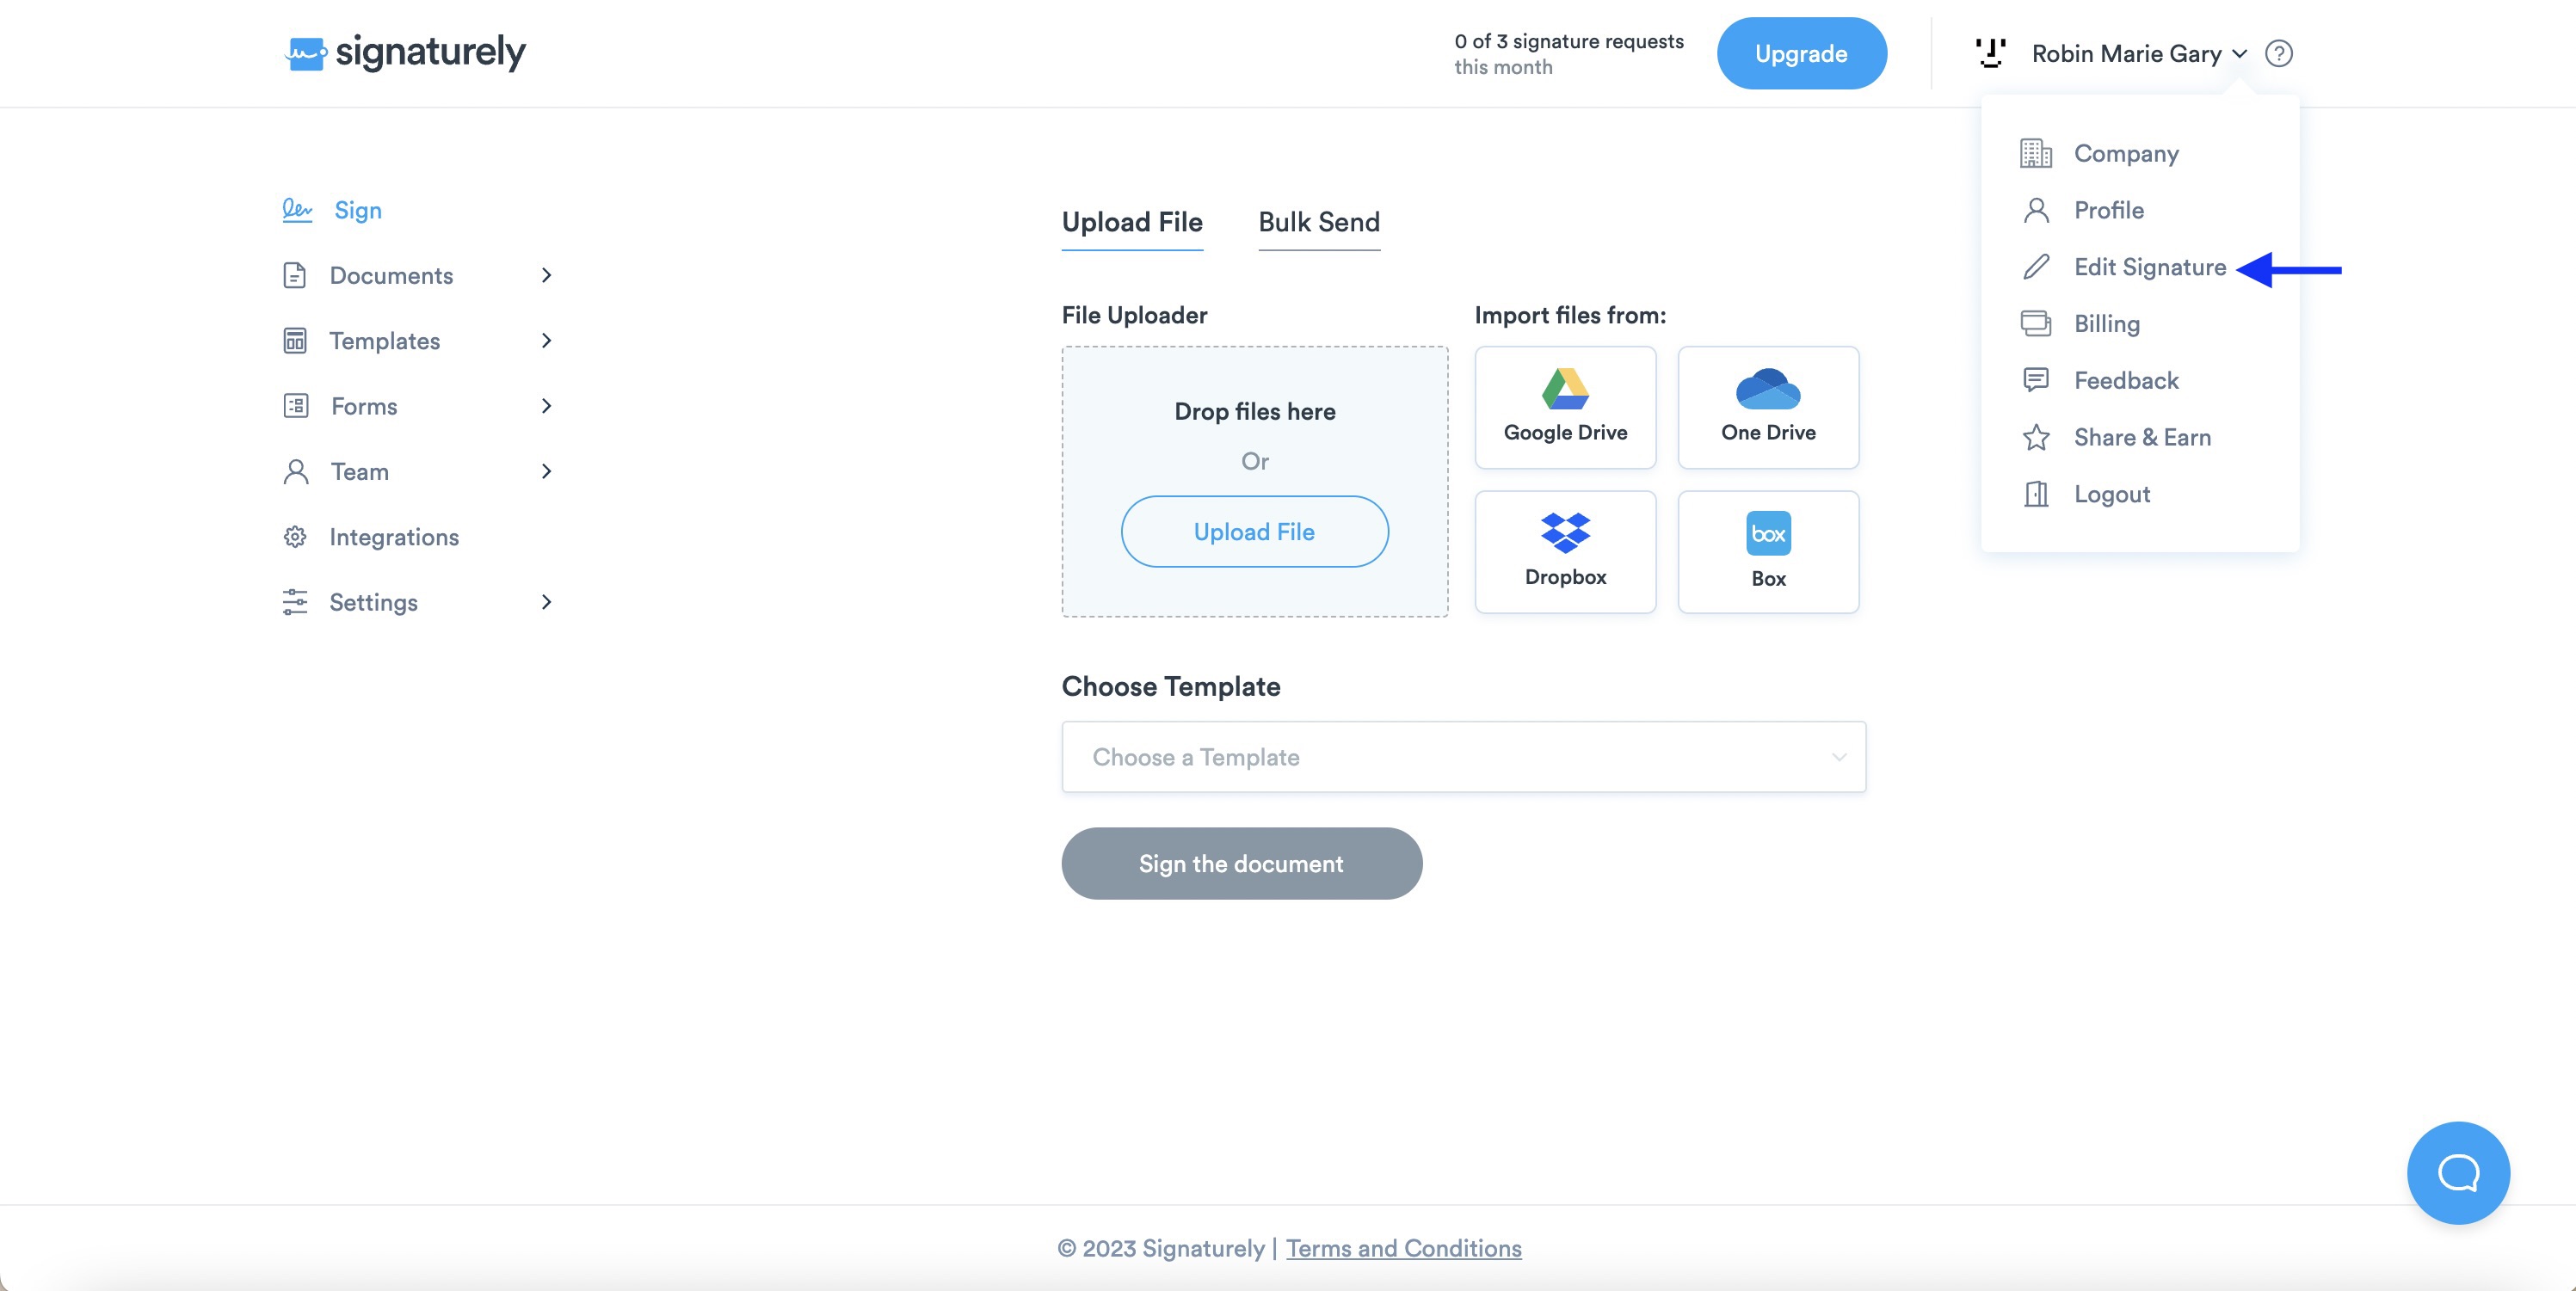This screenshot has height=1291, width=2576.
Task: Open Settings in the sidebar
Action: point(373,602)
